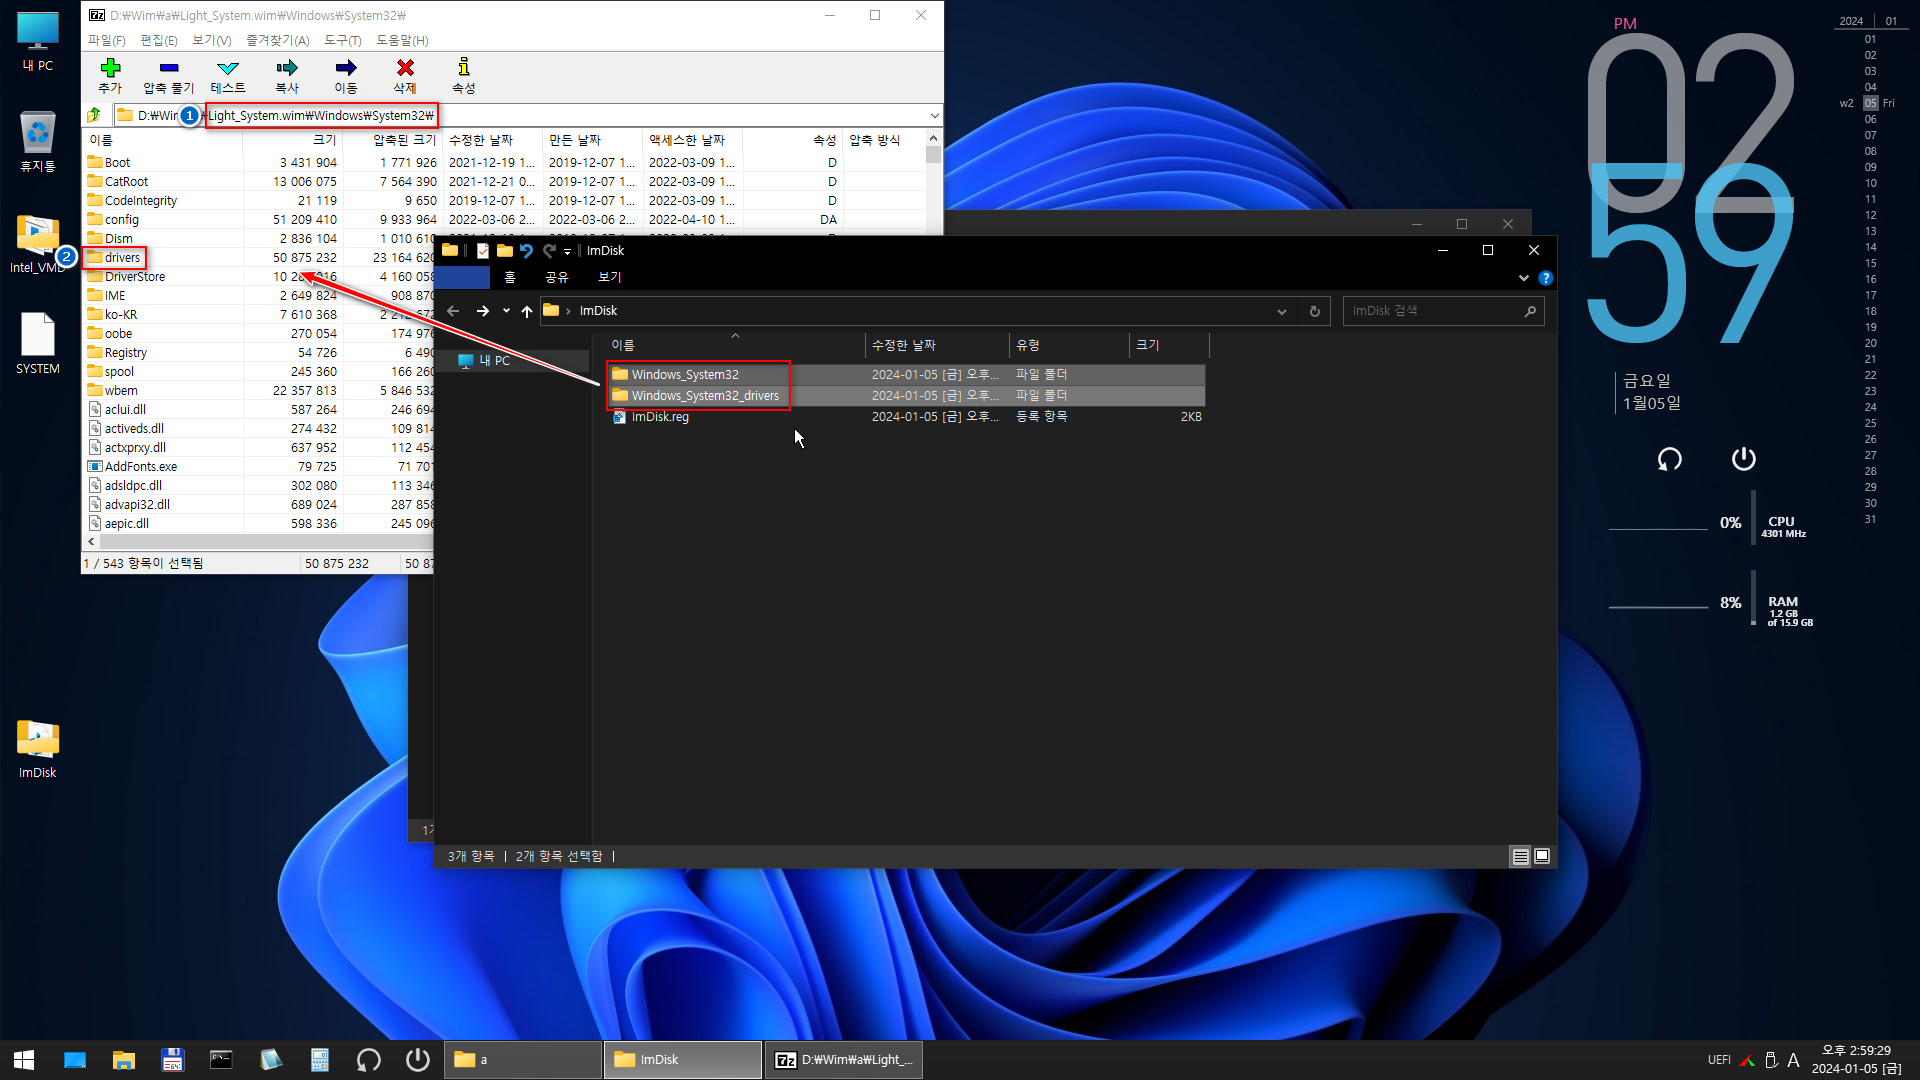Click the blue Explorer help question icon
The width and height of the screenshot is (1920, 1080).
pyautogui.click(x=1546, y=278)
